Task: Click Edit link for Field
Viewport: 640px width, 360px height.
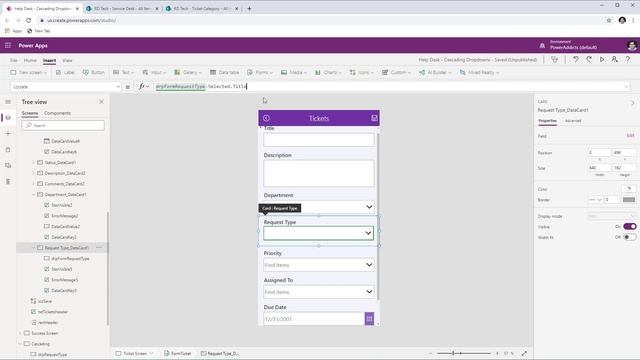Action: 631,136
